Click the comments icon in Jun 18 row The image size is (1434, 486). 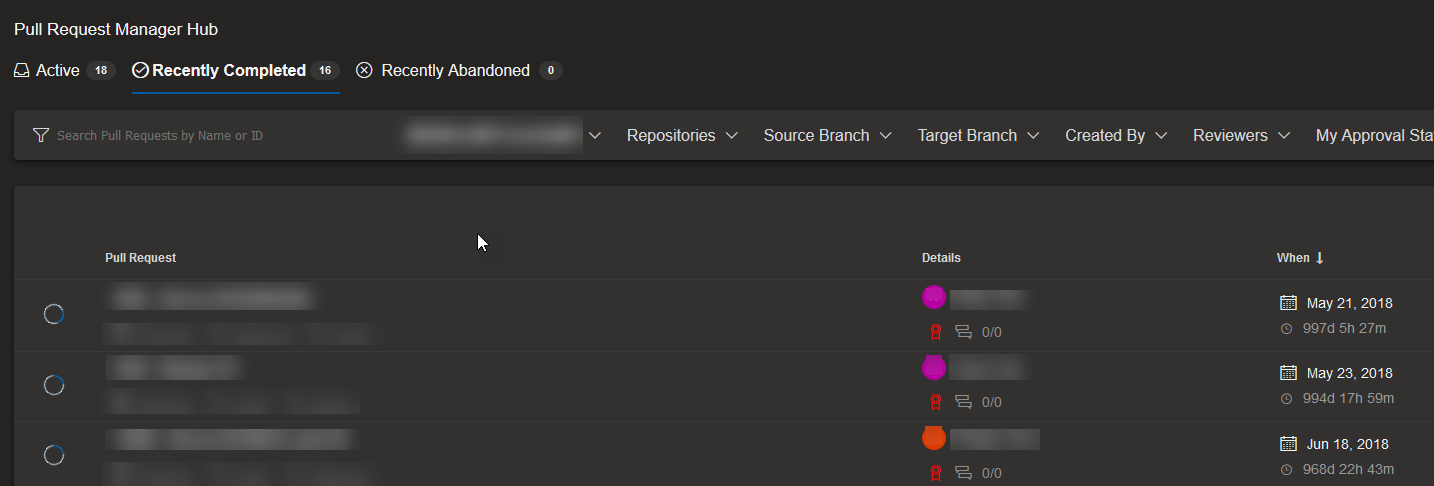[963, 472]
